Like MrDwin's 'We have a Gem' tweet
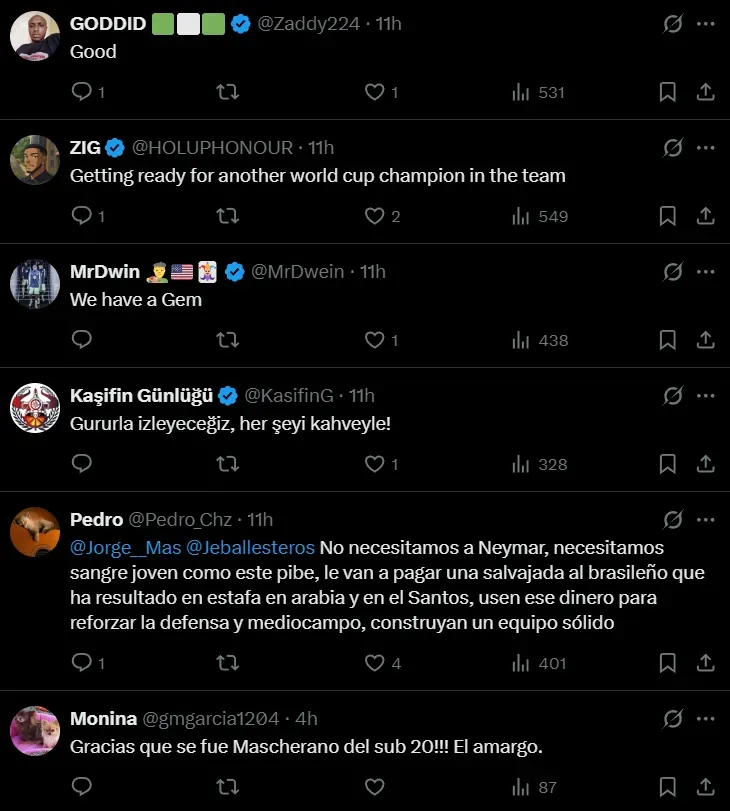Viewport: 730px width, 811px height. 375,340
